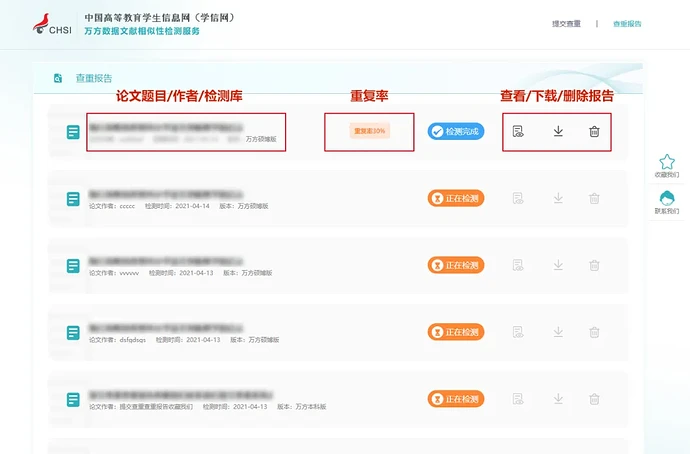This screenshot has width=690, height=454.
Task: Click 正在检测 badge in vvvvvv row
Action: tap(456, 265)
